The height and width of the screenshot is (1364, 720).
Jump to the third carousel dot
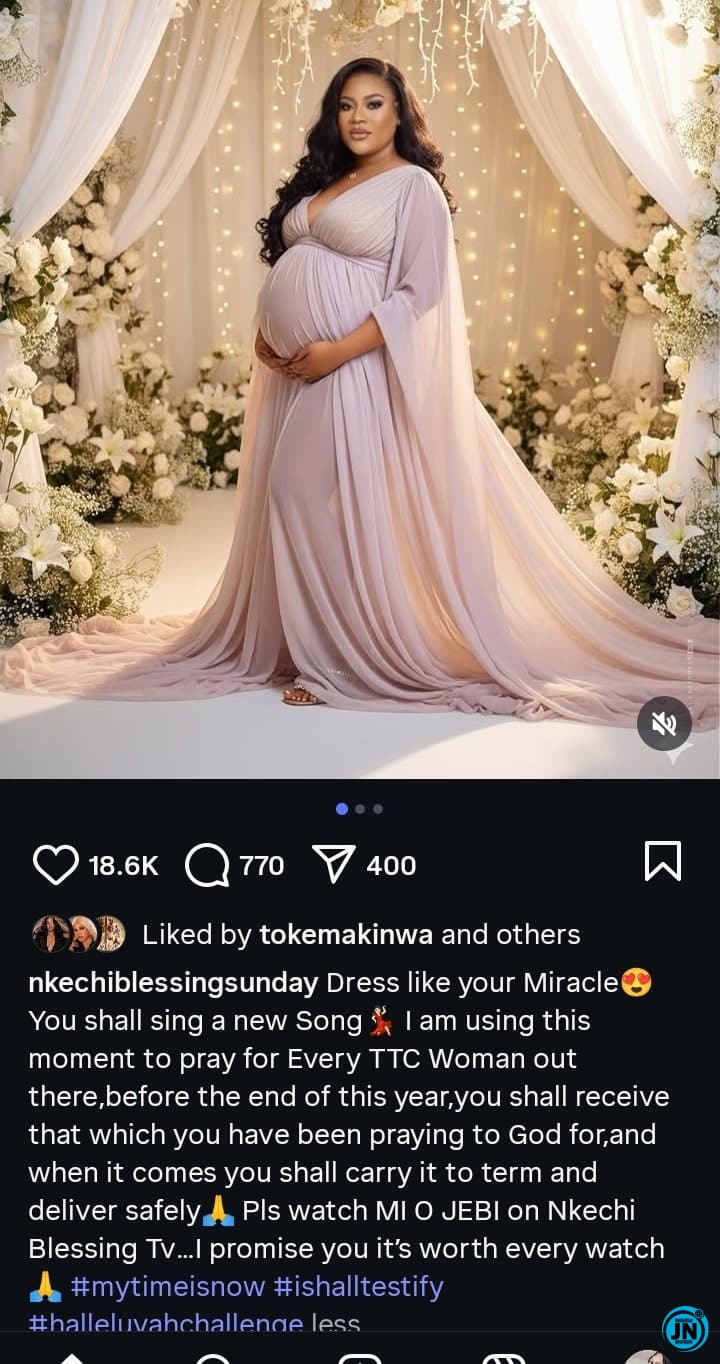point(378,809)
